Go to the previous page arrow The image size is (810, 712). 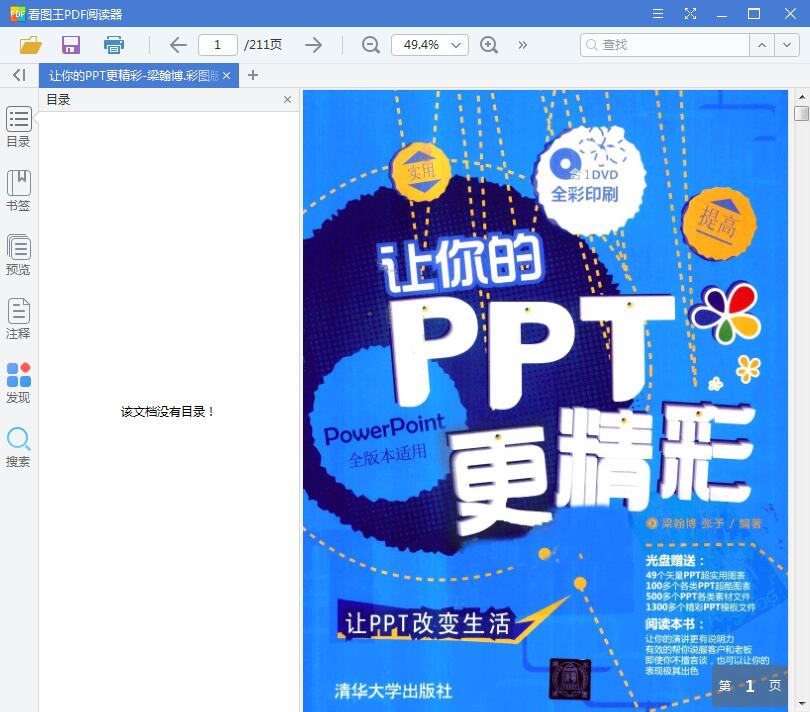(x=178, y=45)
